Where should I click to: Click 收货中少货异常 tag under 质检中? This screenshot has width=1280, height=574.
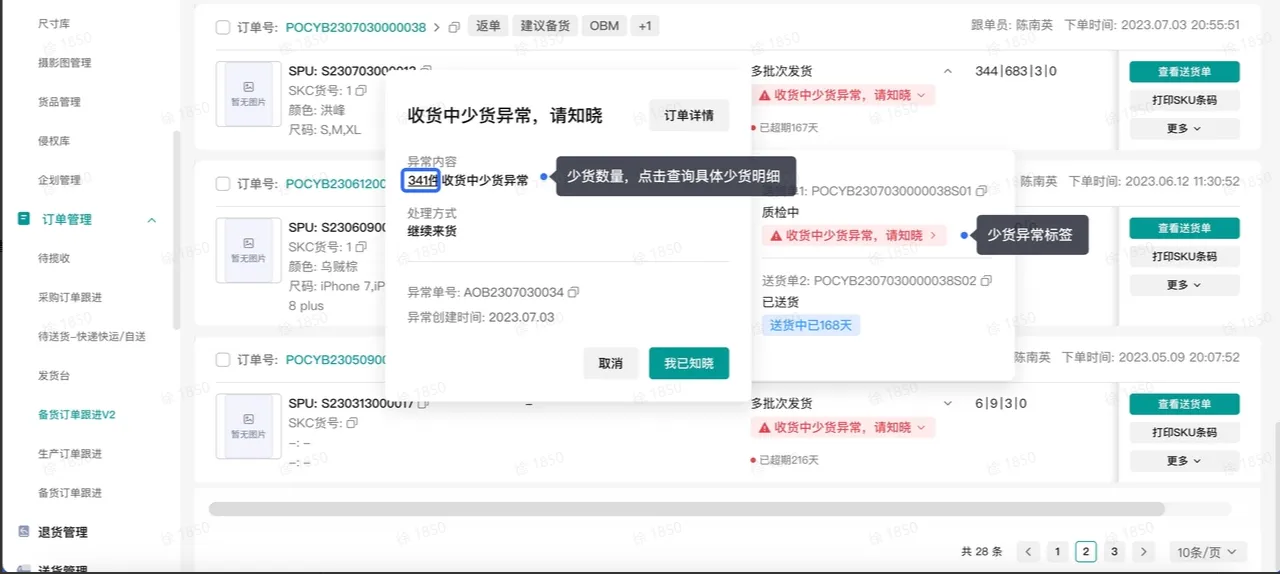click(853, 235)
